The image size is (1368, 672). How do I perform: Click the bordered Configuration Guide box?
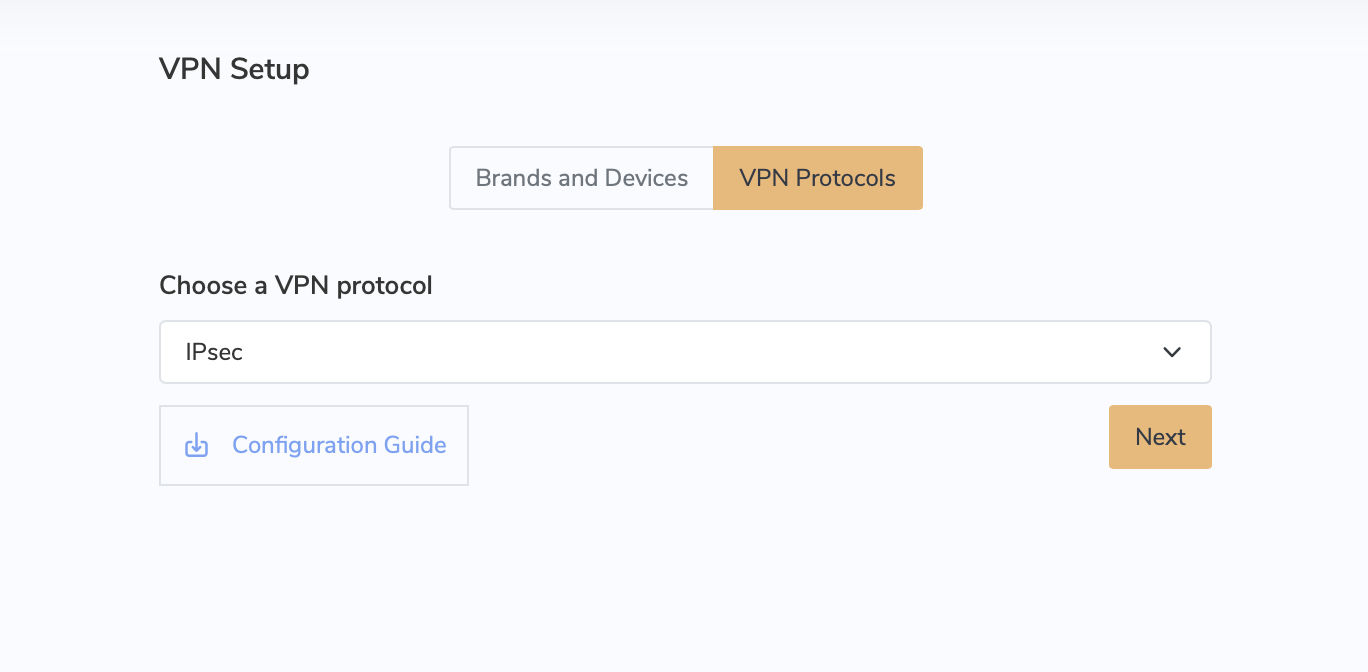point(314,446)
